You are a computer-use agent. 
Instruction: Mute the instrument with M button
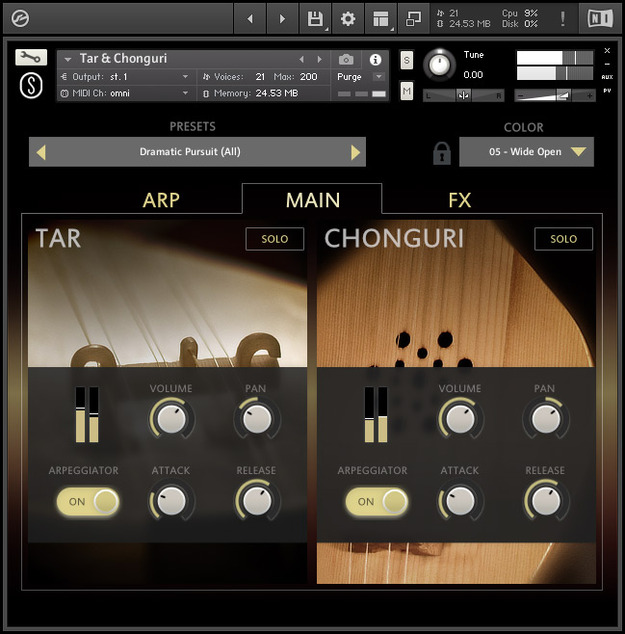pos(406,92)
